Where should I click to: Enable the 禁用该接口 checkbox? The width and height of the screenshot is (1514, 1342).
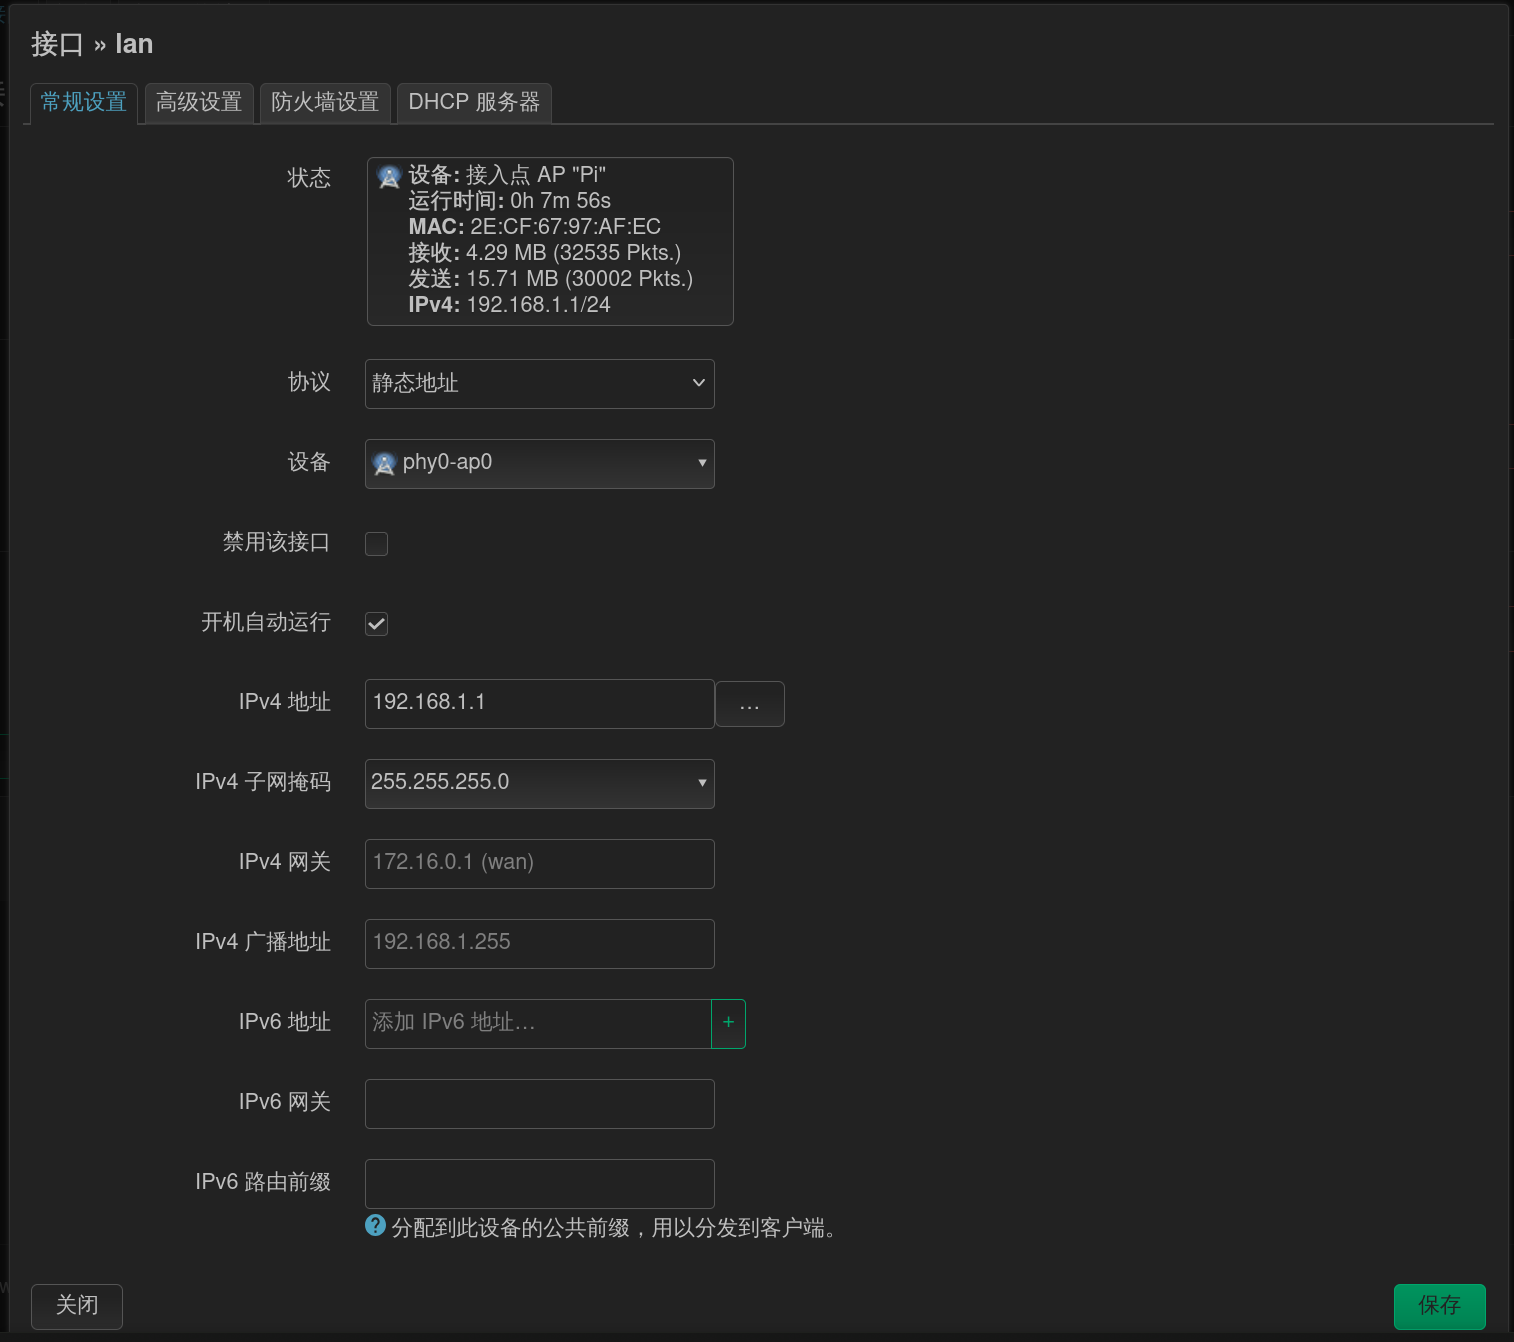click(x=376, y=543)
